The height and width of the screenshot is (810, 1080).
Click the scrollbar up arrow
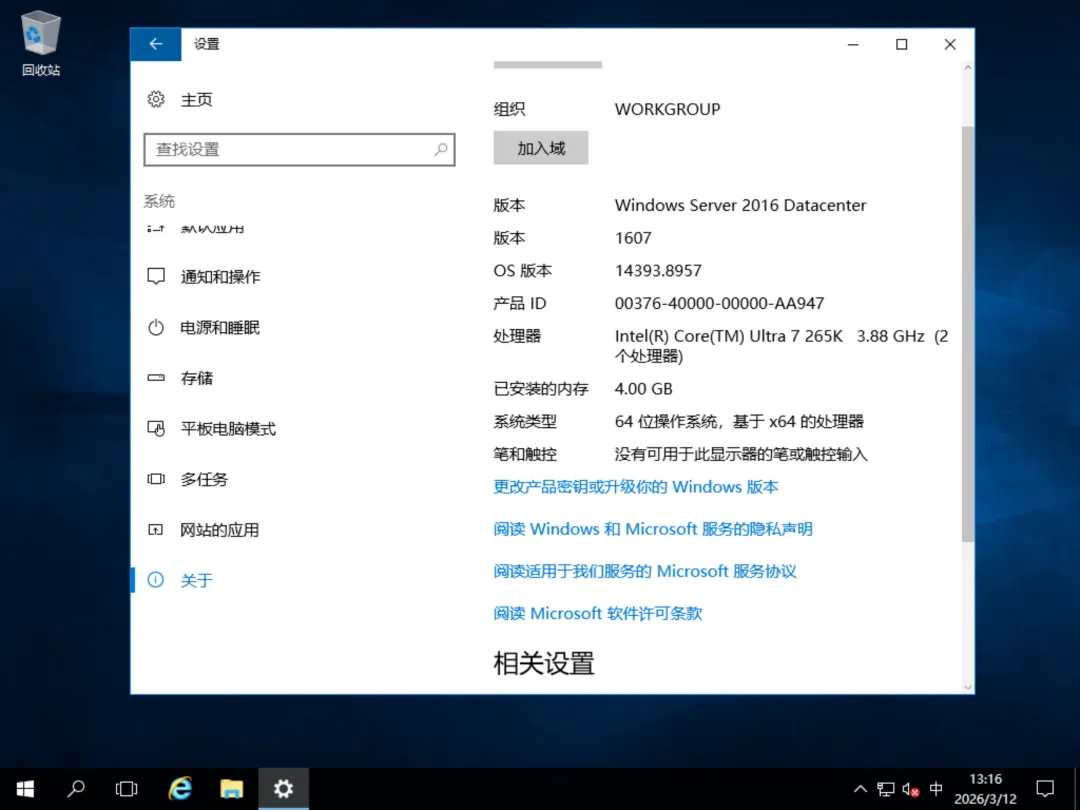pyautogui.click(x=968, y=68)
